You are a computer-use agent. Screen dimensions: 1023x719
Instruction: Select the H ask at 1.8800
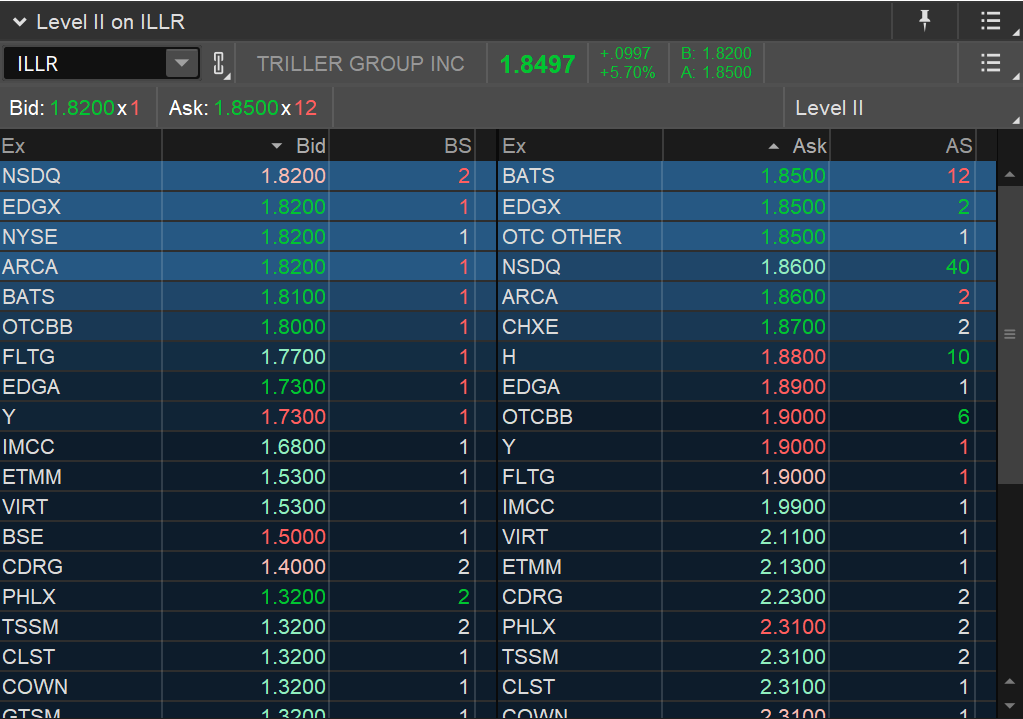747,356
